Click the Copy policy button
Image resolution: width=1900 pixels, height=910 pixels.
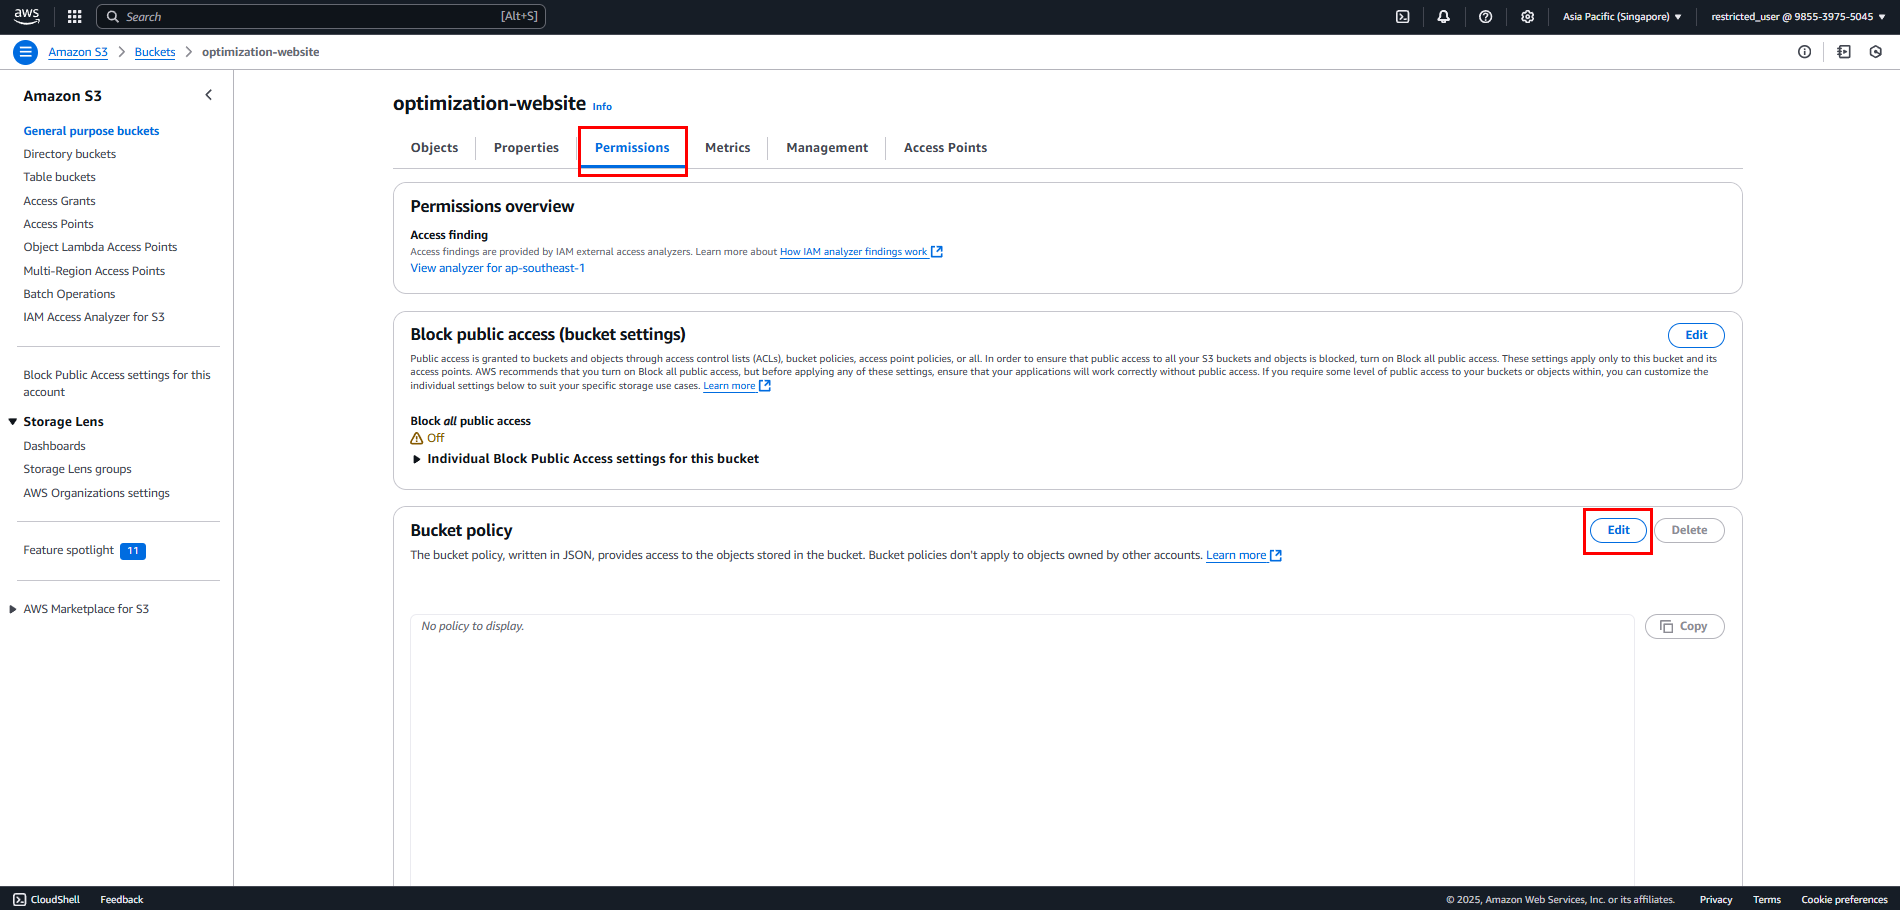[x=1684, y=627]
